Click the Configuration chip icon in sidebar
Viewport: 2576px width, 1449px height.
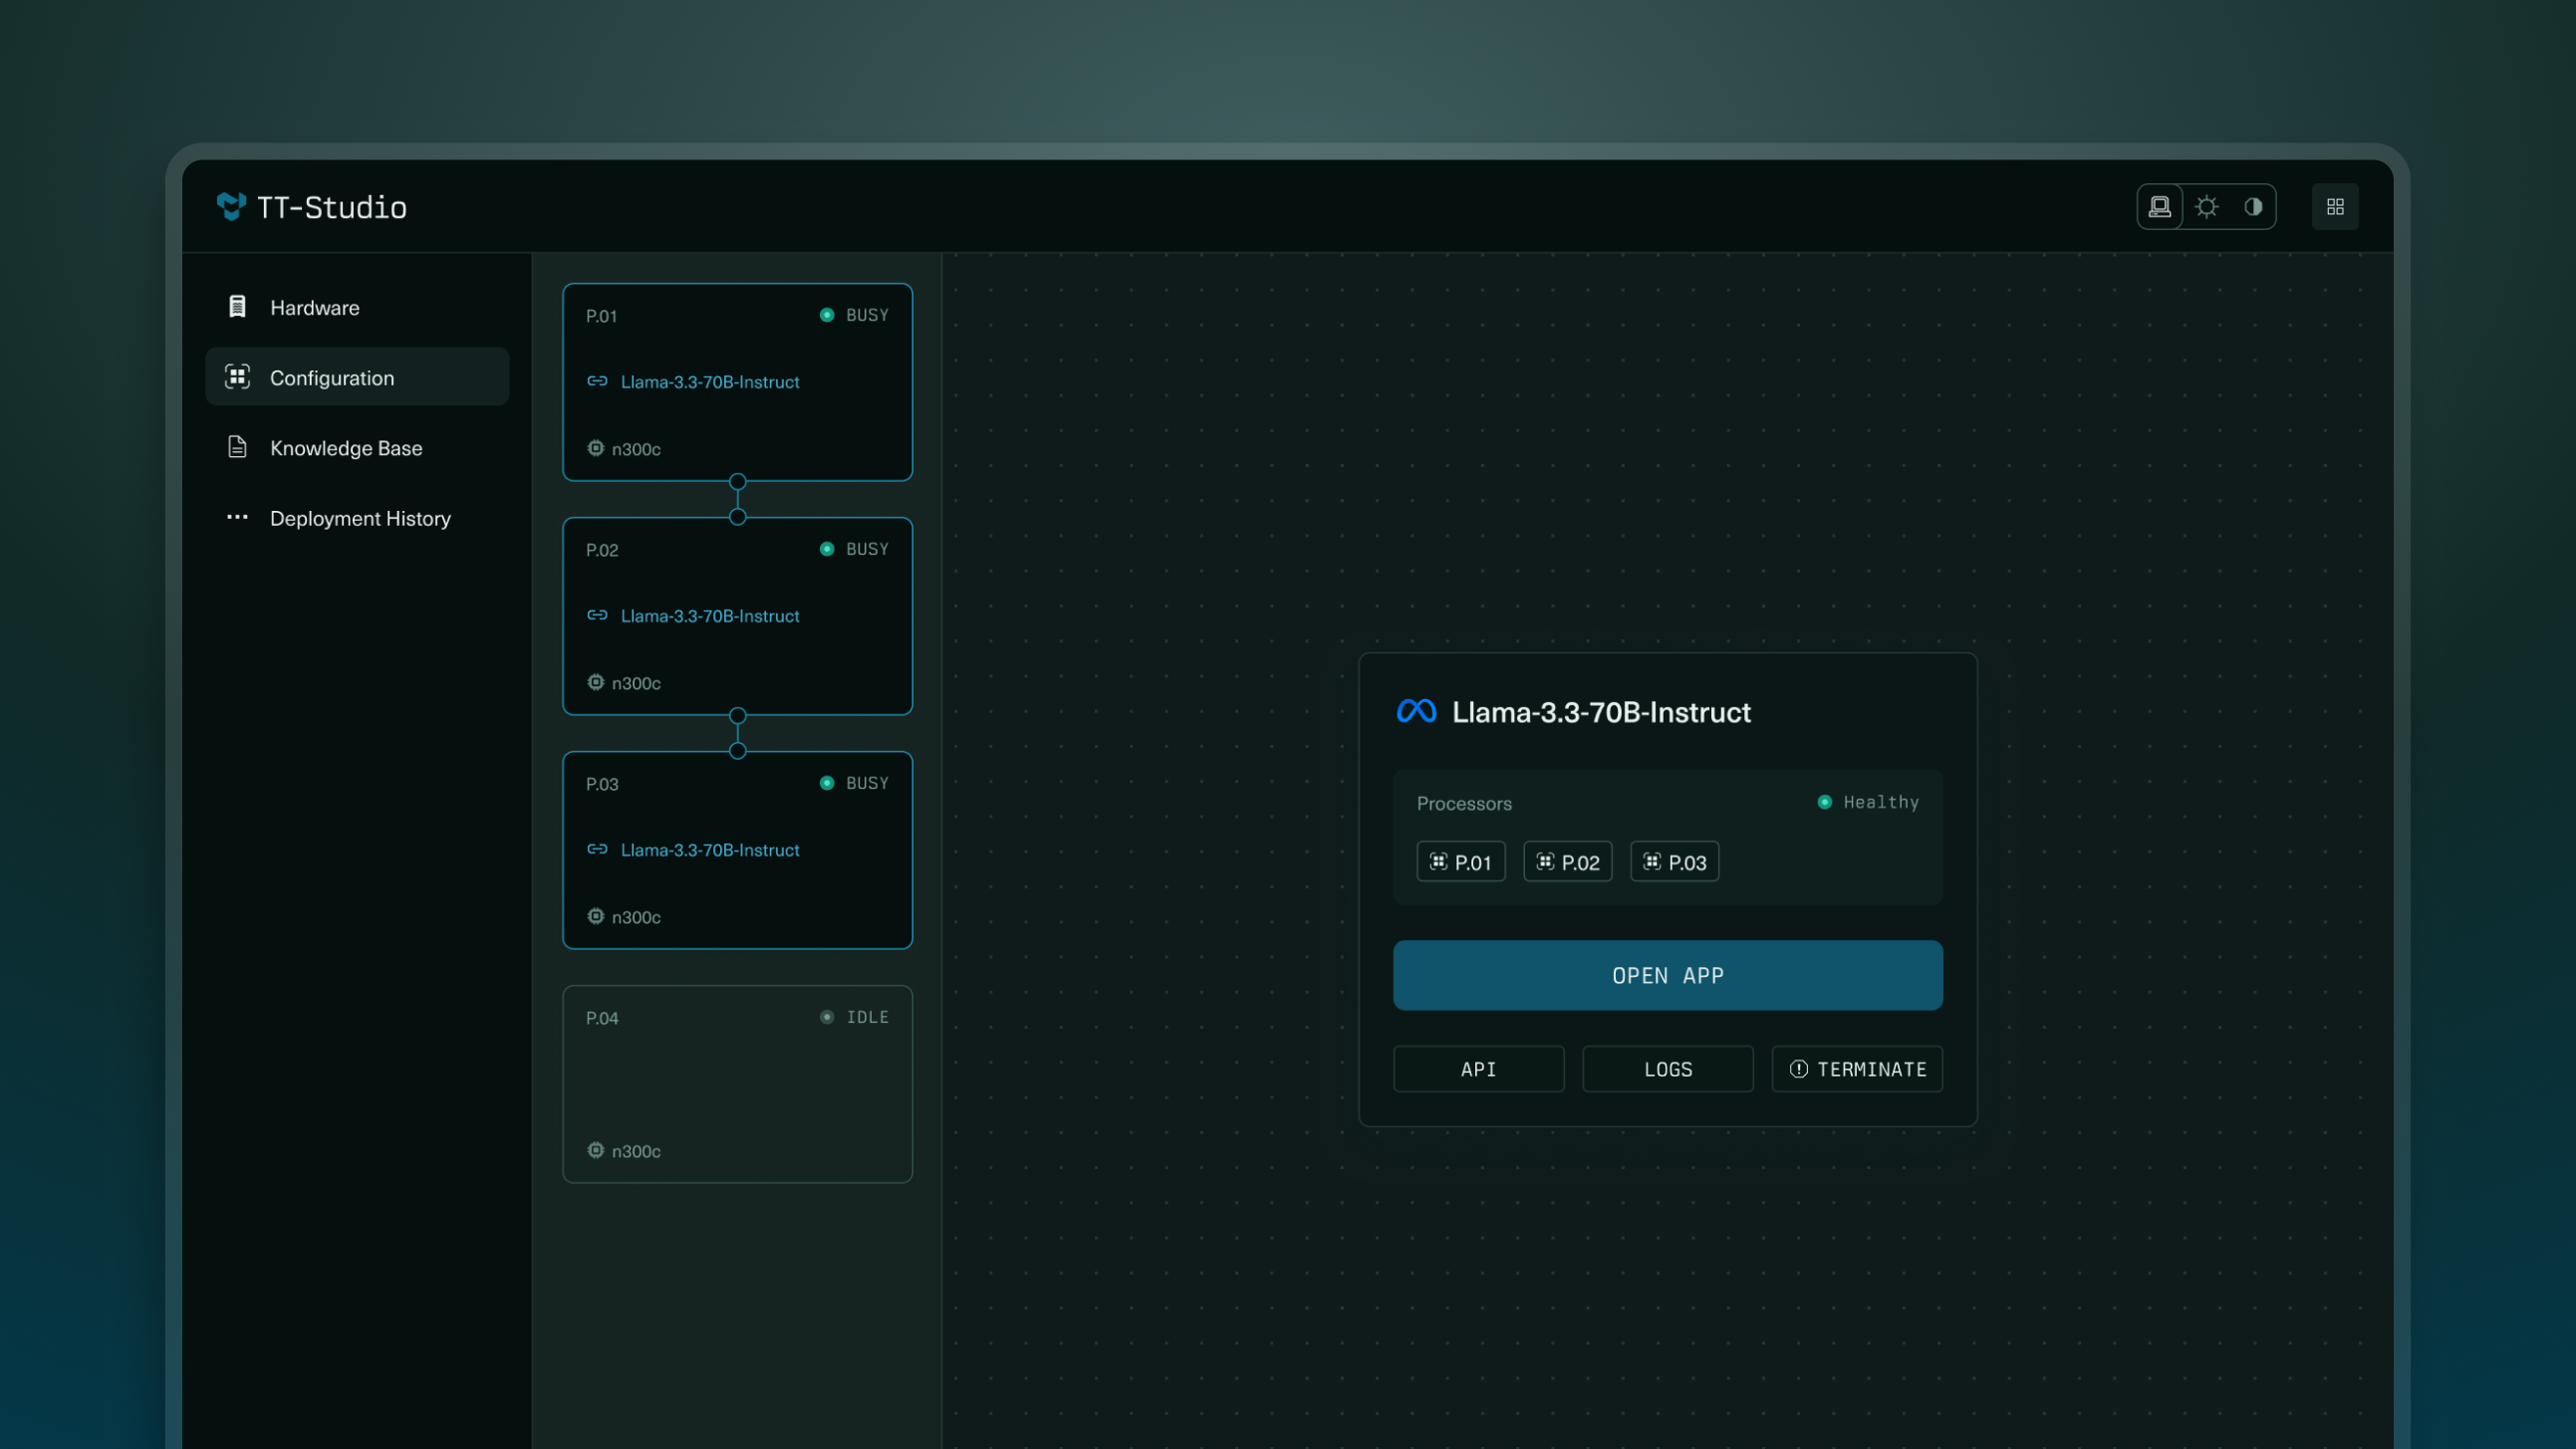coord(237,376)
